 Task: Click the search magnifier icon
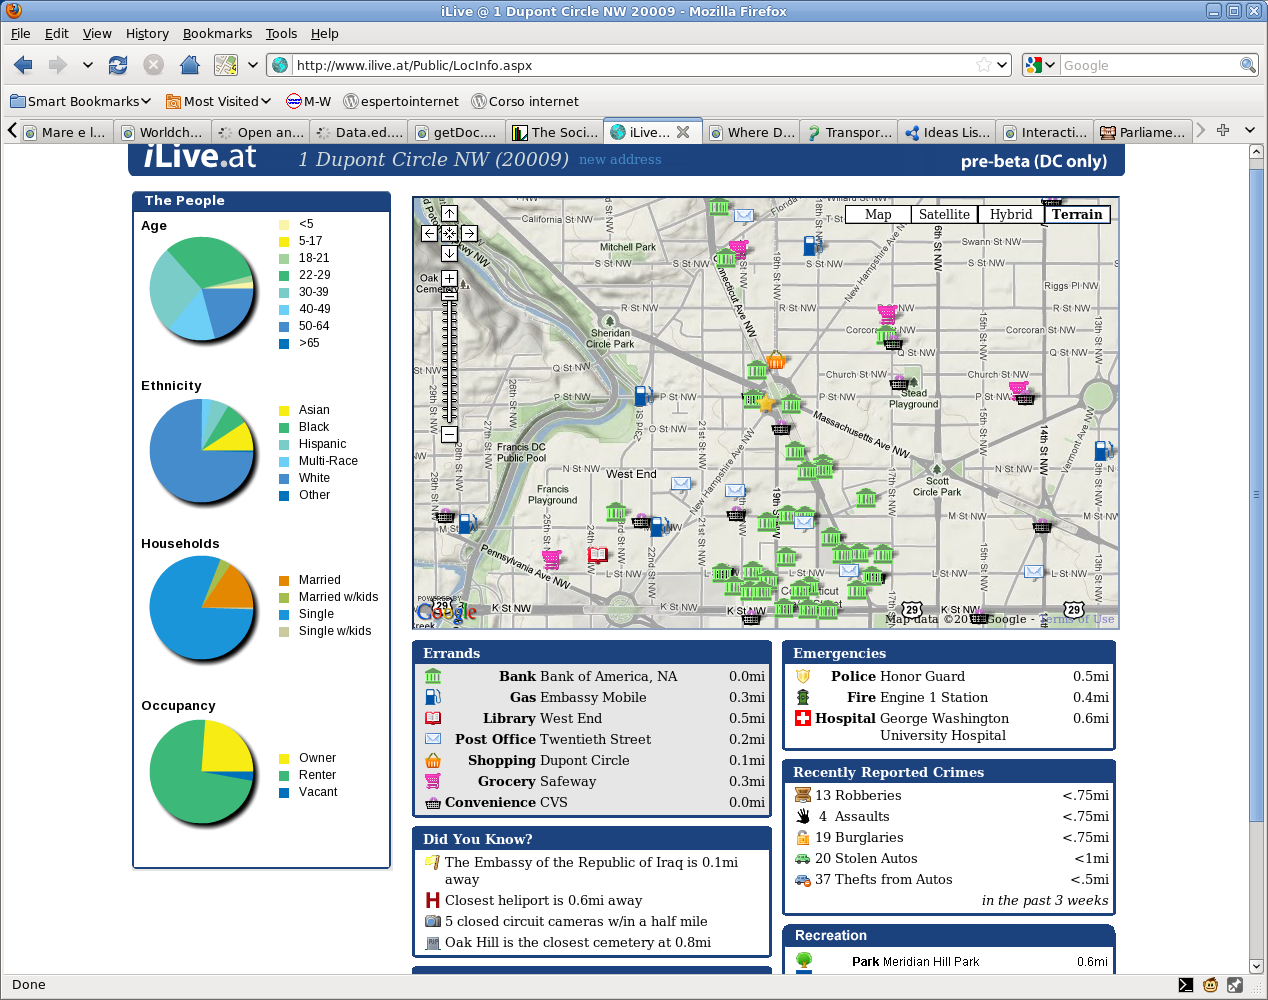(x=1247, y=65)
